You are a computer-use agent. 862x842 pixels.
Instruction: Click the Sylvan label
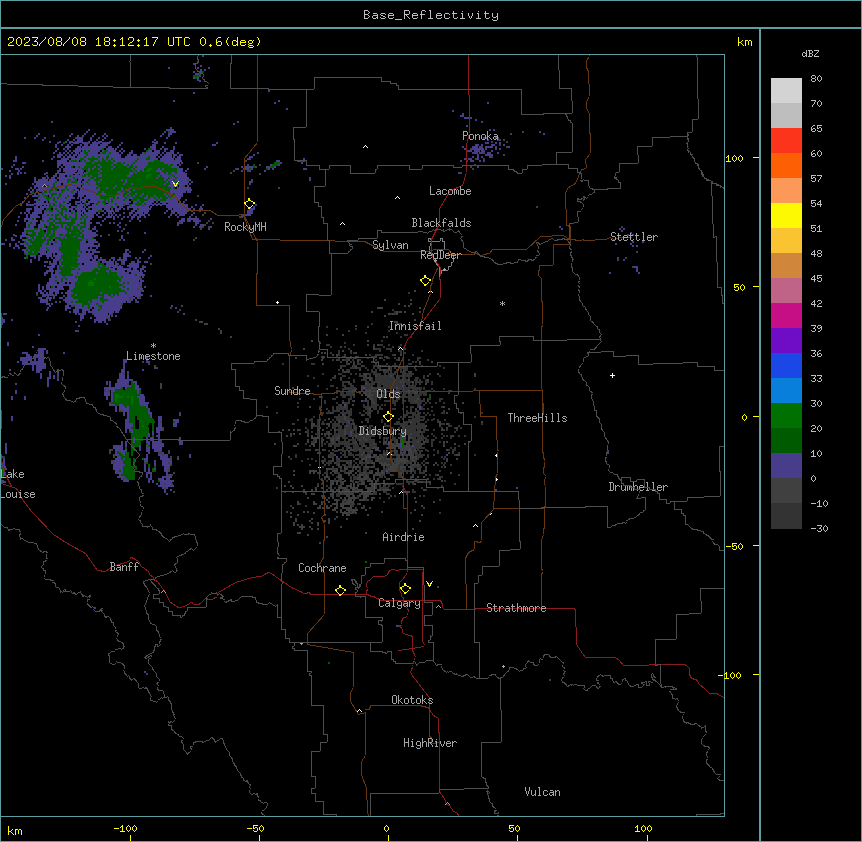(x=390, y=245)
